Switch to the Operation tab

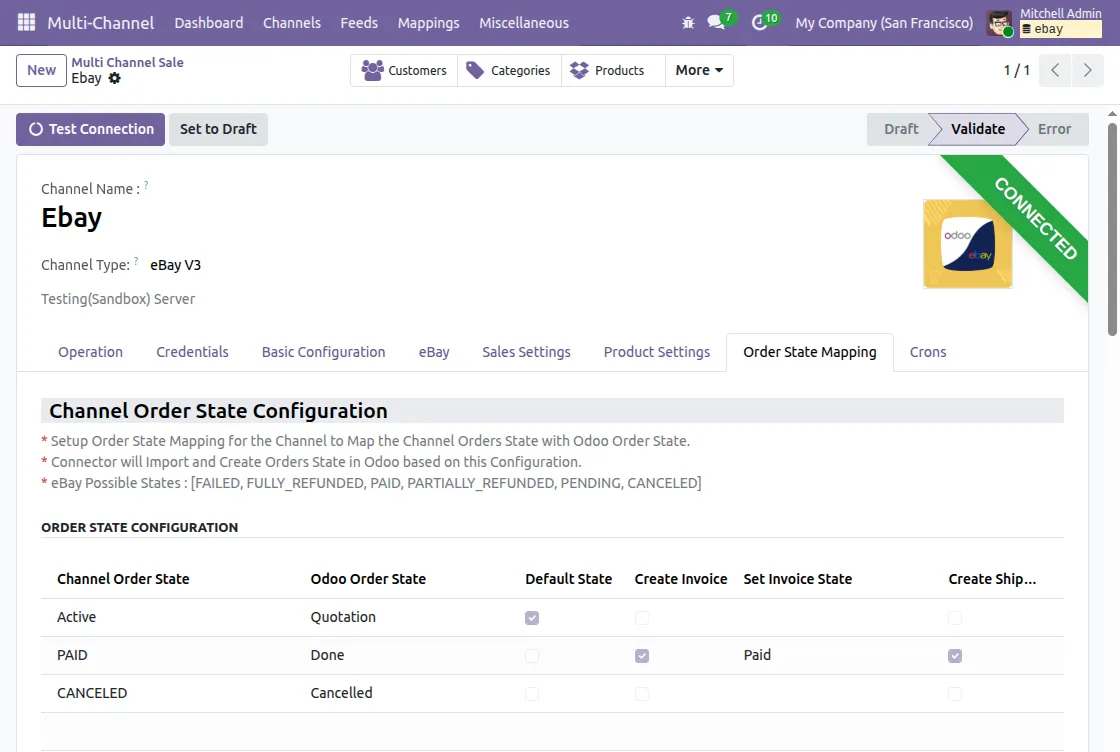(x=91, y=352)
